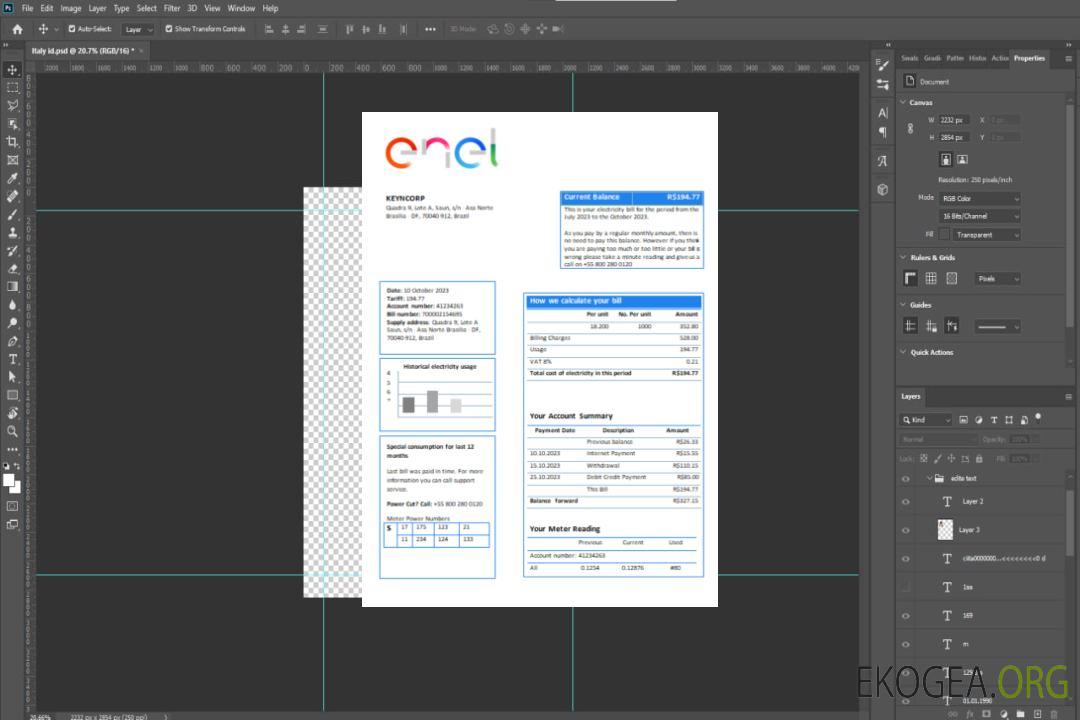
Task: Select the Eraser tool
Action: click(x=13, y=269)
